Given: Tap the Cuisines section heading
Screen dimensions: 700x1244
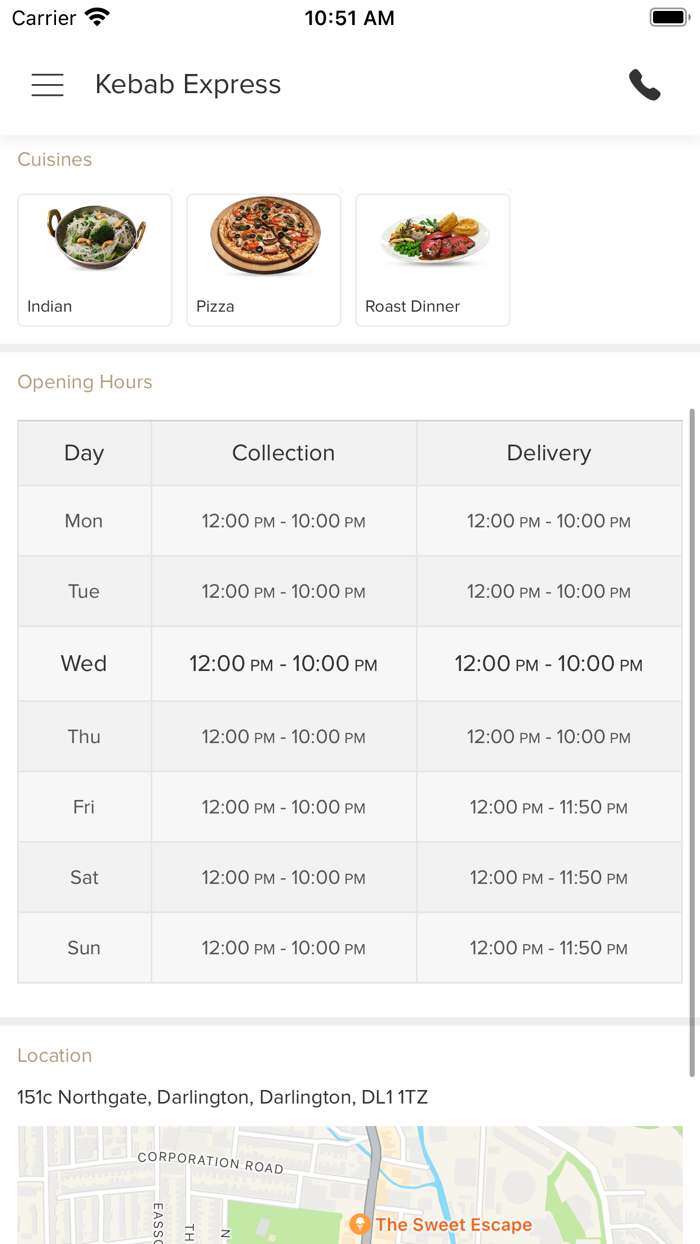Looking at the screenshot, I should tap(55, 160).
